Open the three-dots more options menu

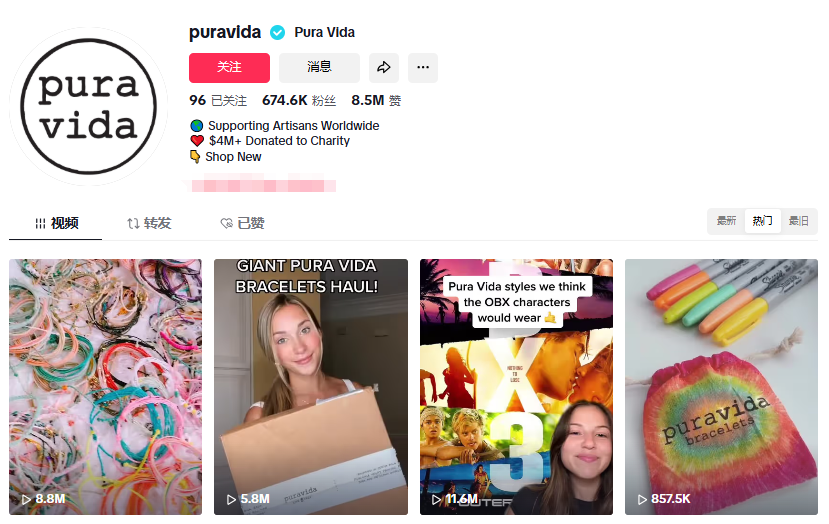point(423,68)
